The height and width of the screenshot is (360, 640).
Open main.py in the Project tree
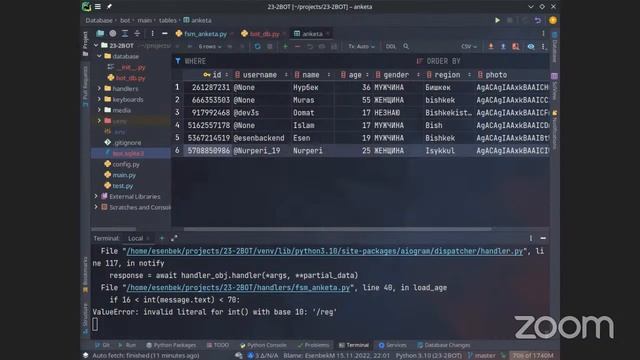(124, 175)
